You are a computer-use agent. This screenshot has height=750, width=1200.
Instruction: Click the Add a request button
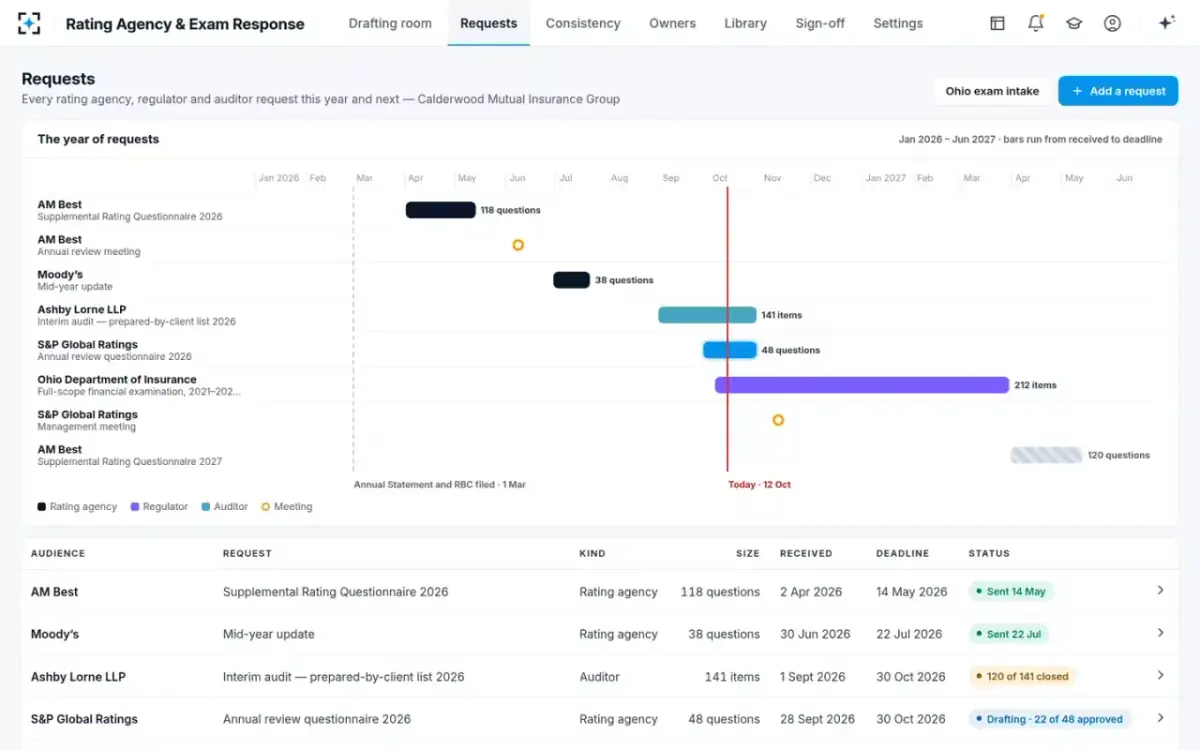click(x=1118, y=91)
